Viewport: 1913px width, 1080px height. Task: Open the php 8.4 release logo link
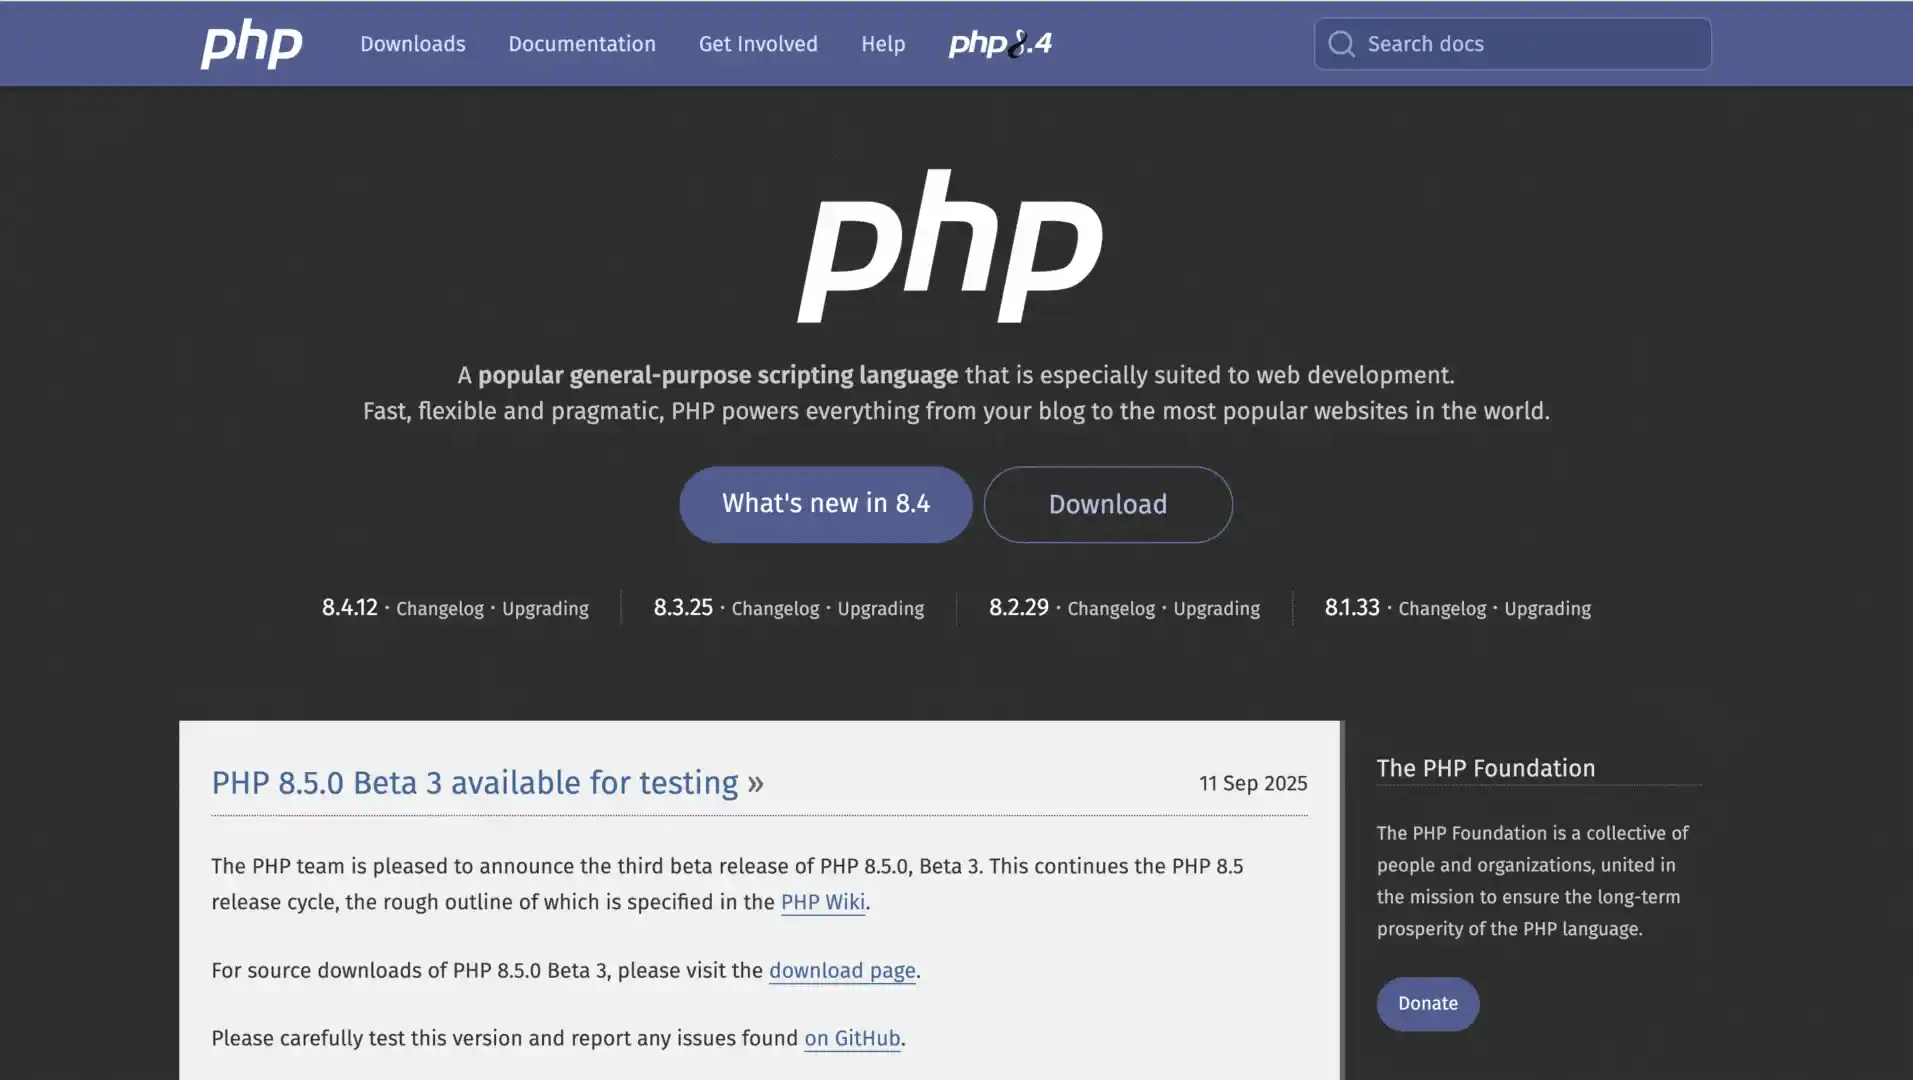pyautogui.click(x=1000, y=44)
